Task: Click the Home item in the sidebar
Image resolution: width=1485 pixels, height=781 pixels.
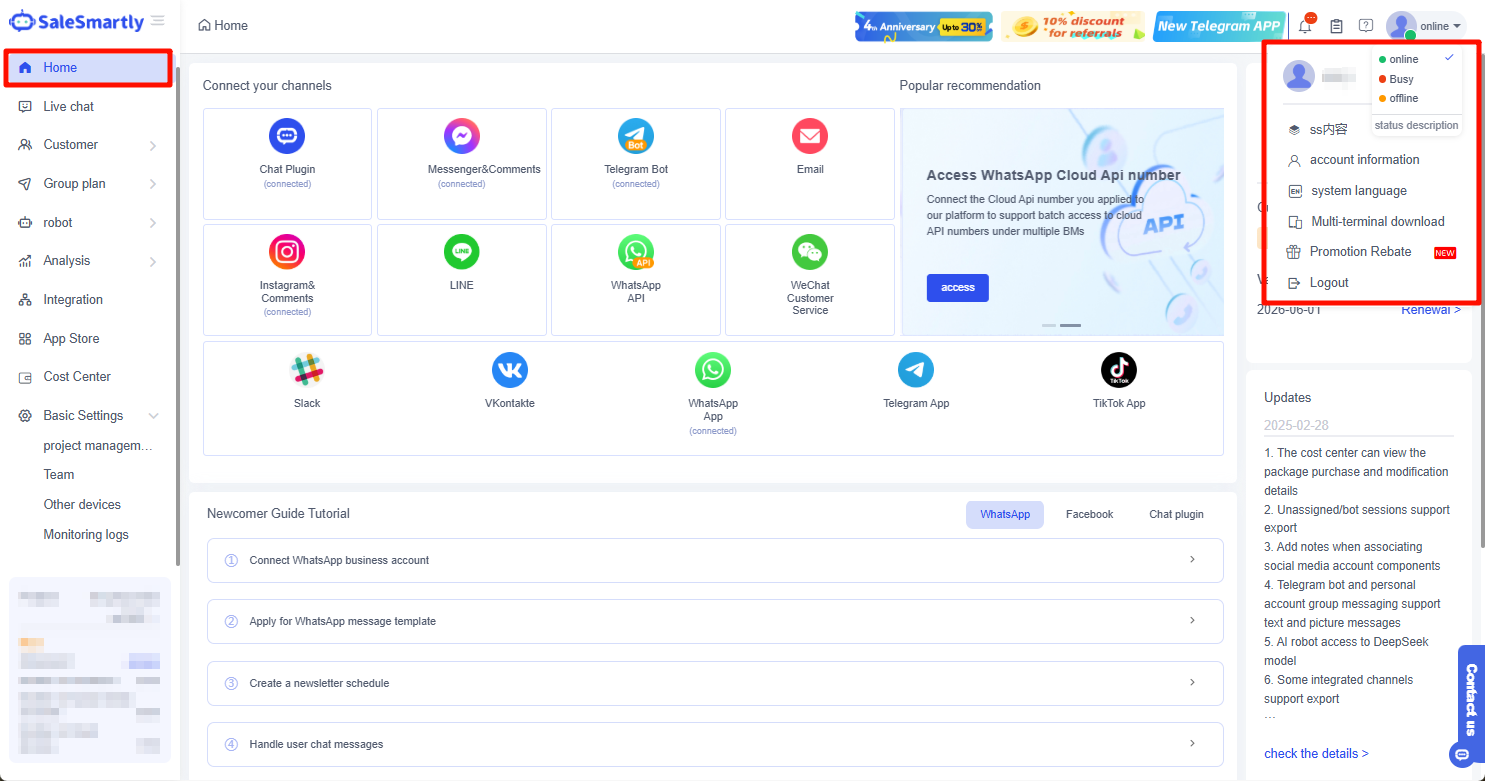Action: tap(88, 68)
